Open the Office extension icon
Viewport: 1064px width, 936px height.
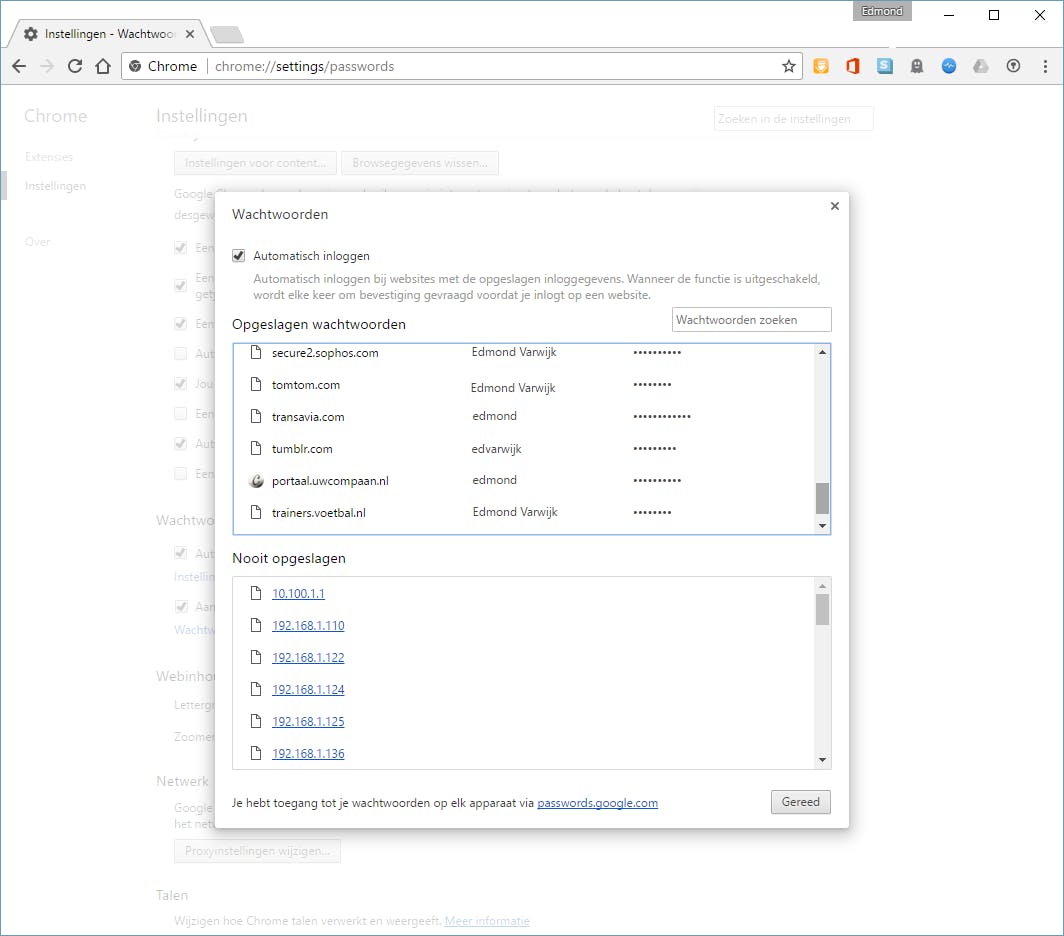[853, 66]
